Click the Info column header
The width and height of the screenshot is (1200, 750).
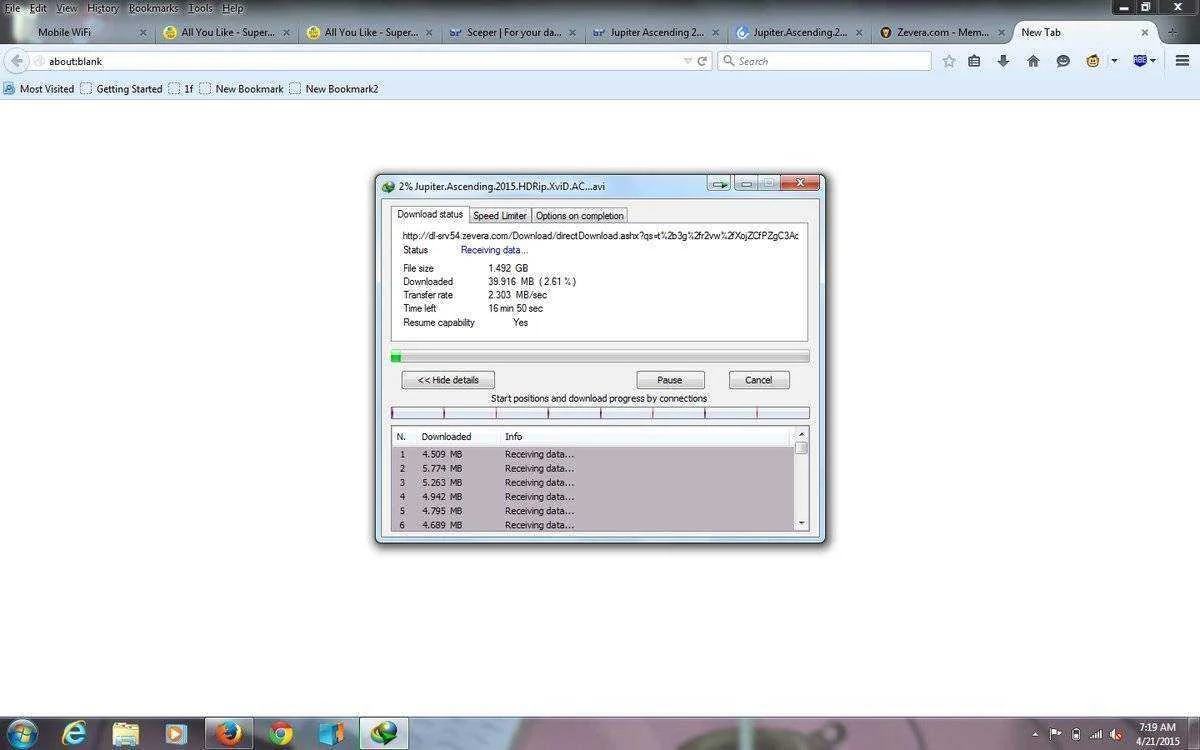coord(513,437)
